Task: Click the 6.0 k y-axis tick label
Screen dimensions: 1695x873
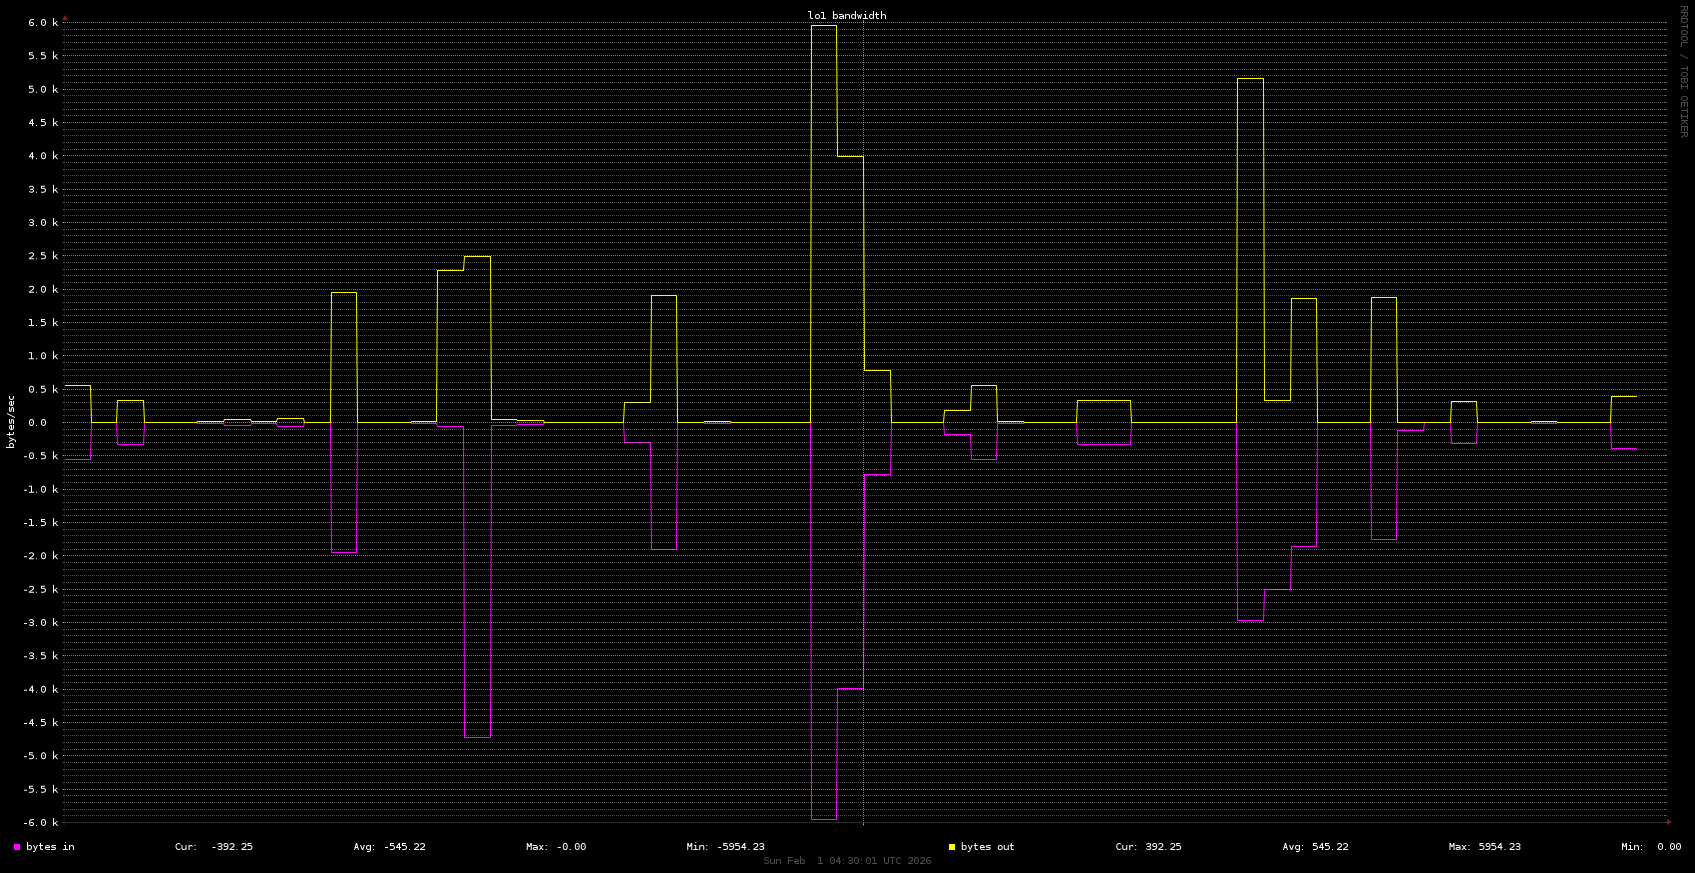Action: point(42,23)
